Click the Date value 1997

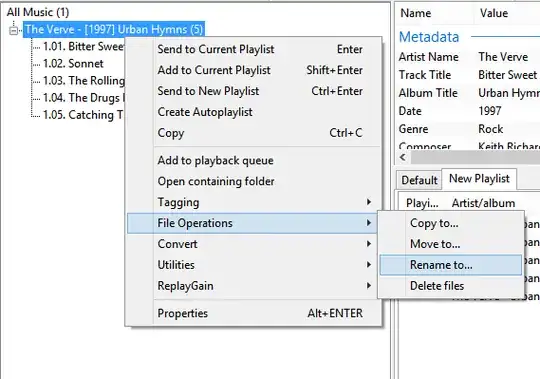pos(489,111)
